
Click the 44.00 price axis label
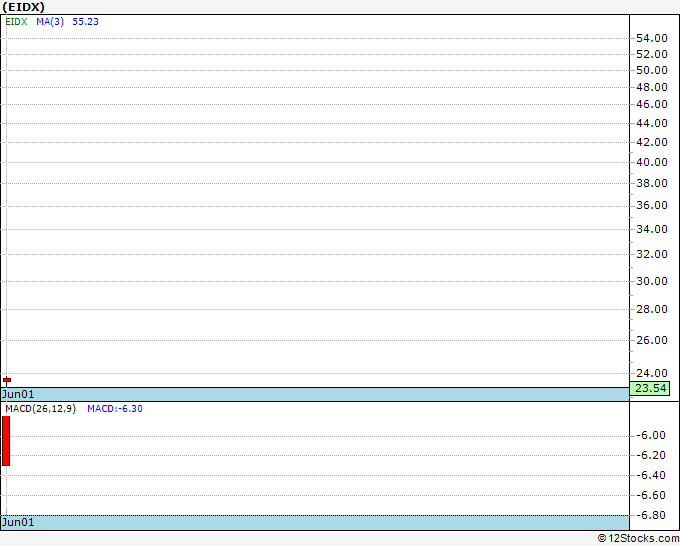[x=652, y=123]
